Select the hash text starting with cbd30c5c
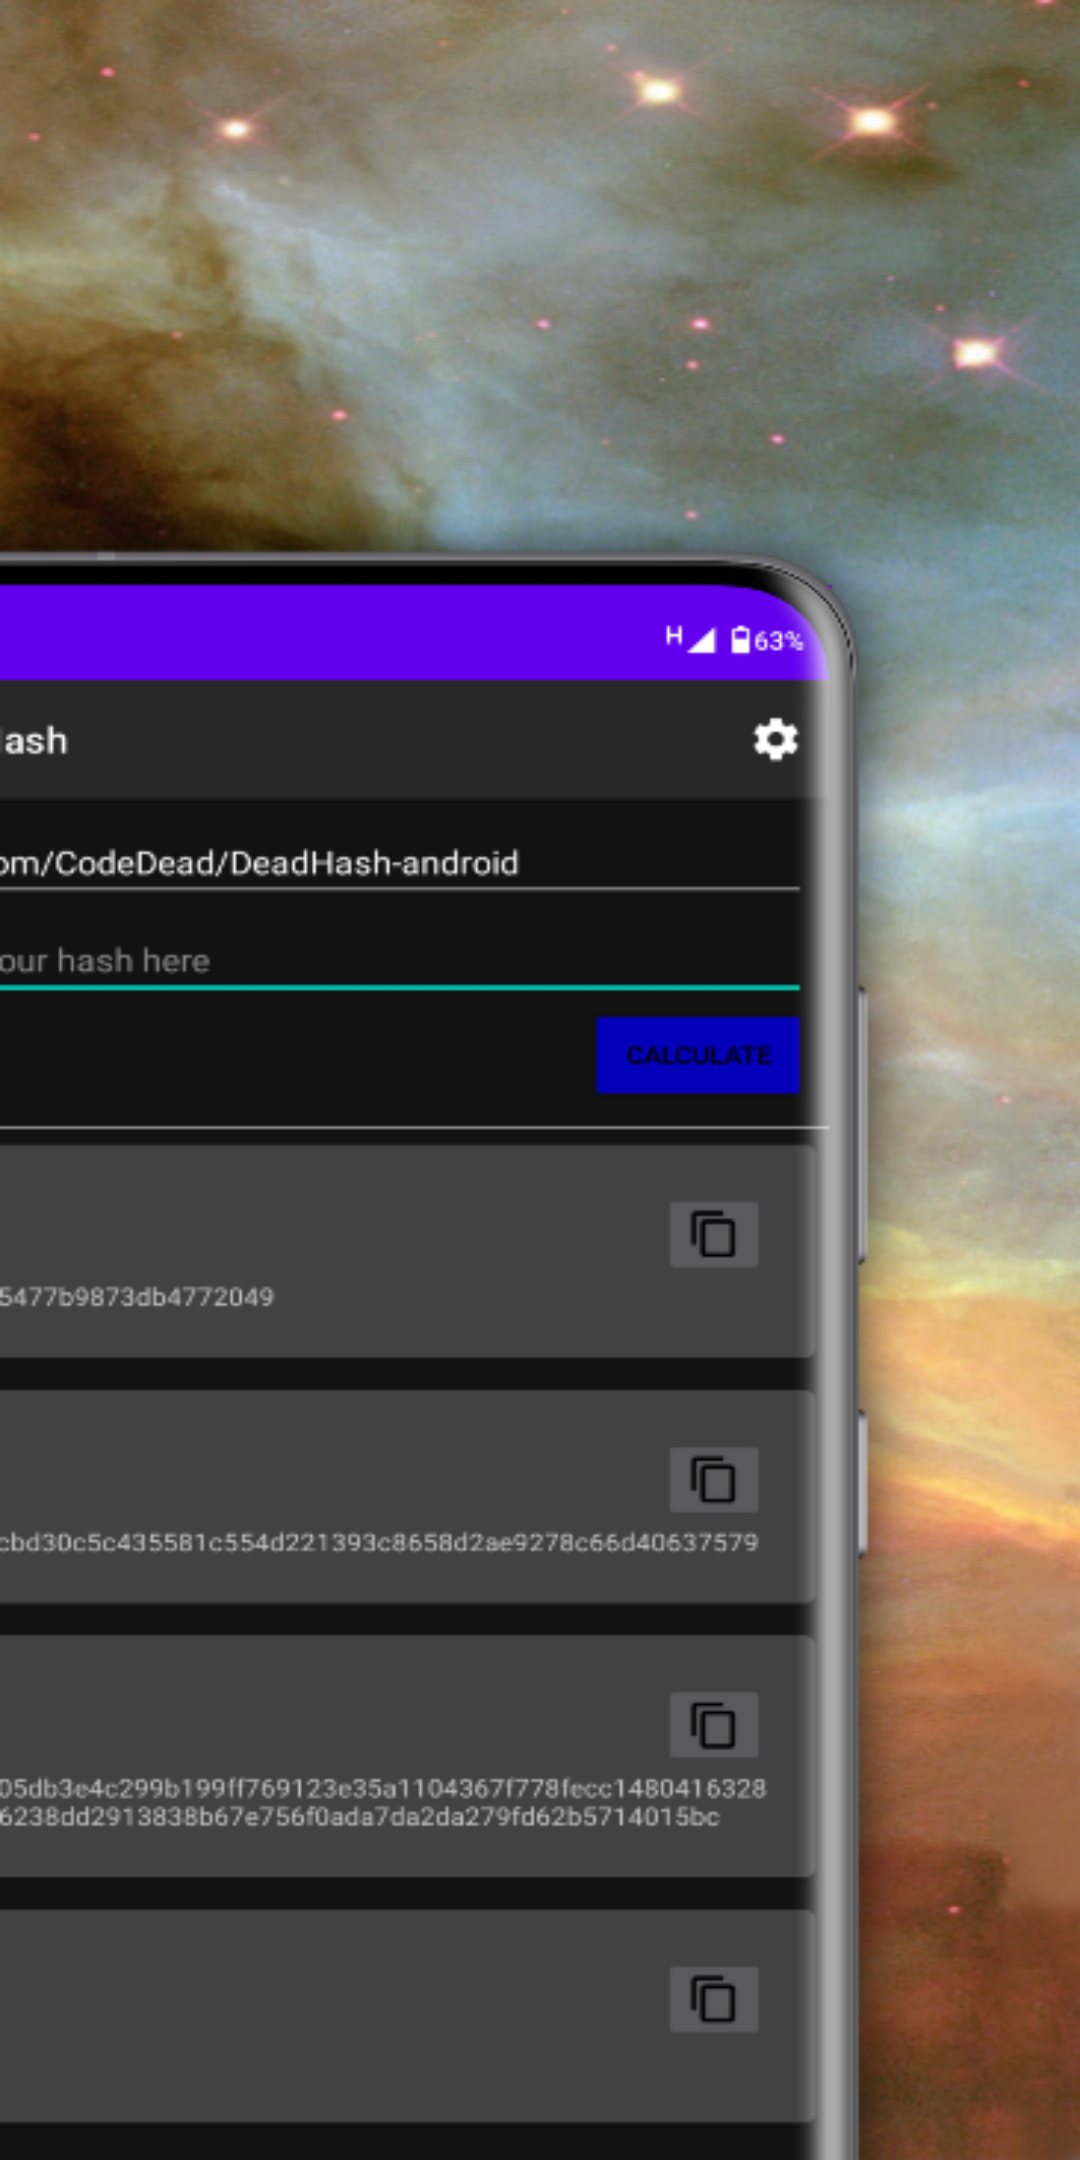Viewport: 1080px width, 2160px height. [378, 1542]
